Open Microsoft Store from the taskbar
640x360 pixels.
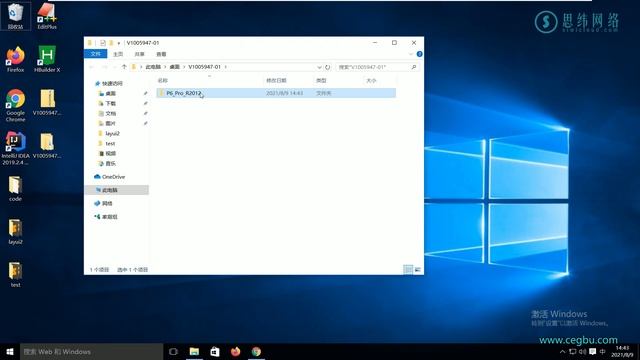coord(215,351)
